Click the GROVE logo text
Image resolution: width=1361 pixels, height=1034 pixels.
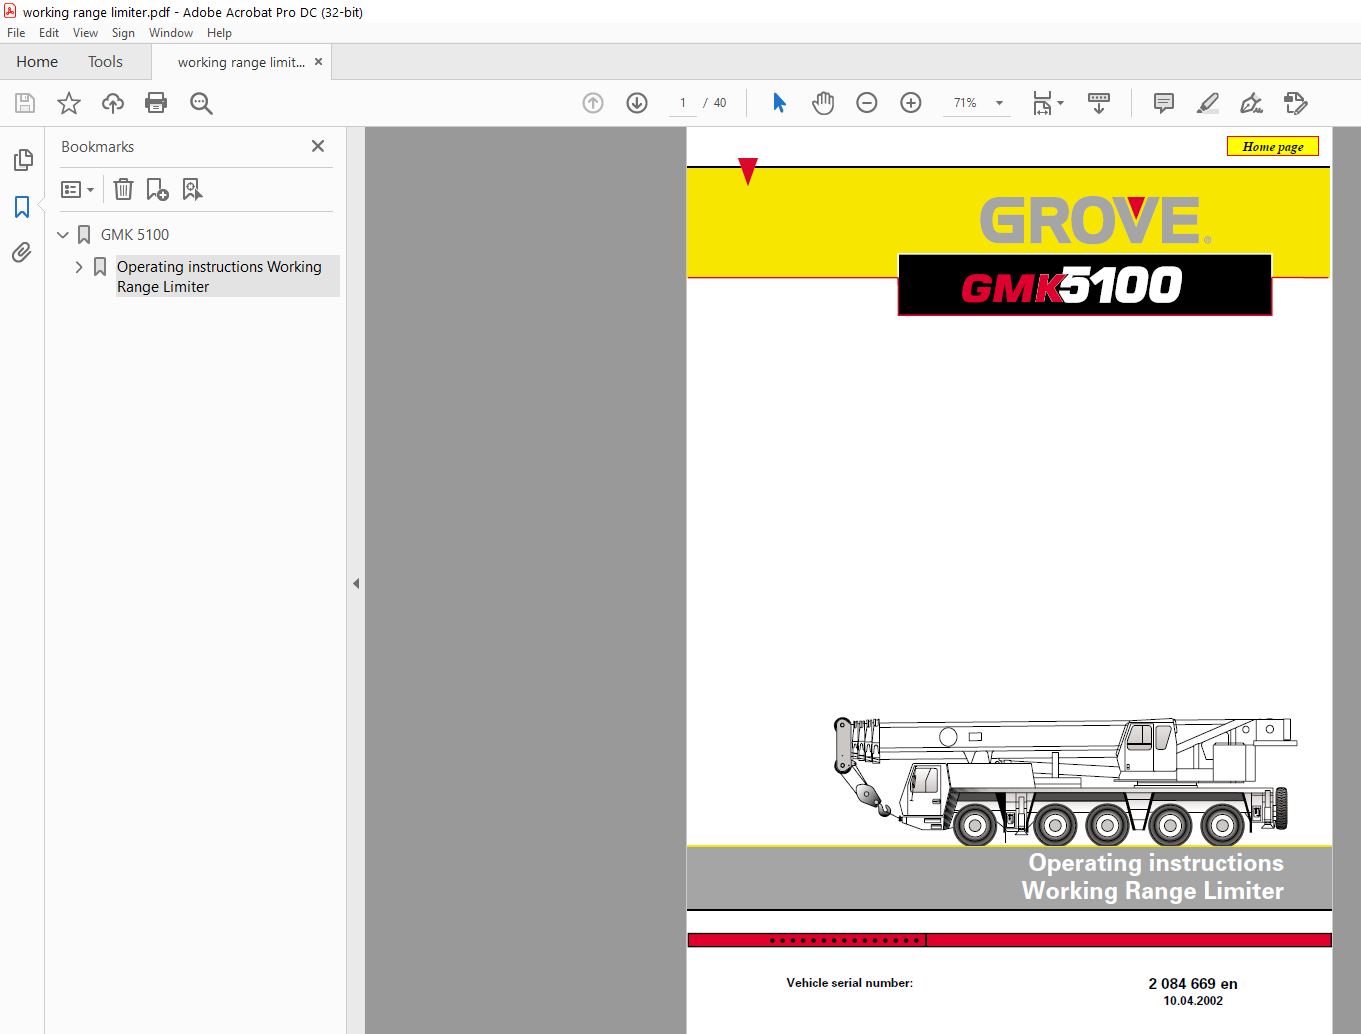point(1095,220)
